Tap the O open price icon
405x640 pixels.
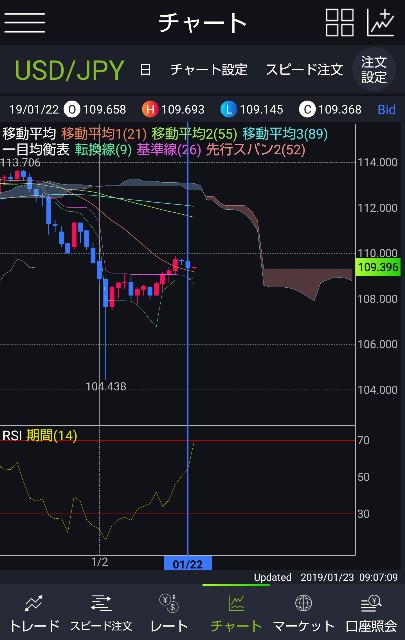click(x=72, y=109)
